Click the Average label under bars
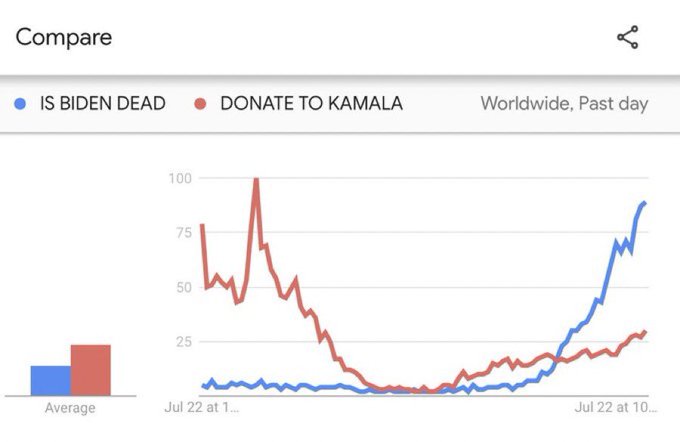The height and width of the screenshot is (442, 680). pos(70,408)
